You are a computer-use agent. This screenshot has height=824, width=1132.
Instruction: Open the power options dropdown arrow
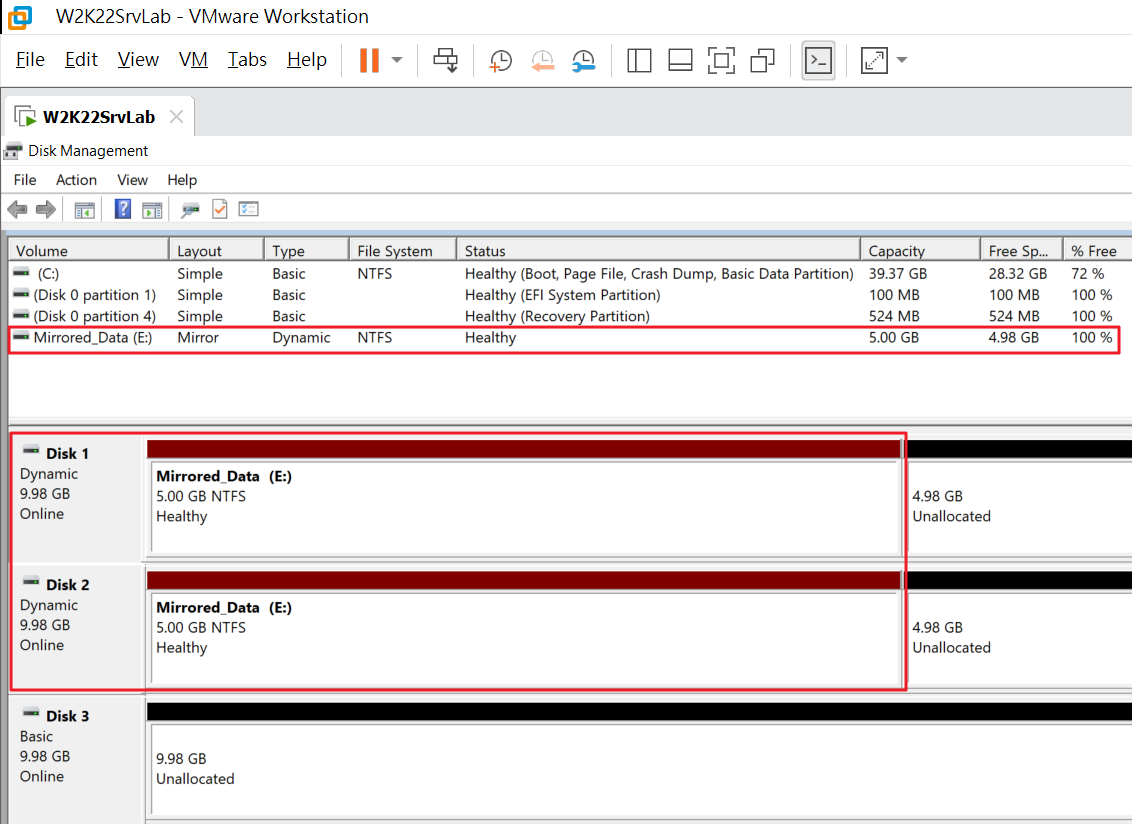(397, 60)
